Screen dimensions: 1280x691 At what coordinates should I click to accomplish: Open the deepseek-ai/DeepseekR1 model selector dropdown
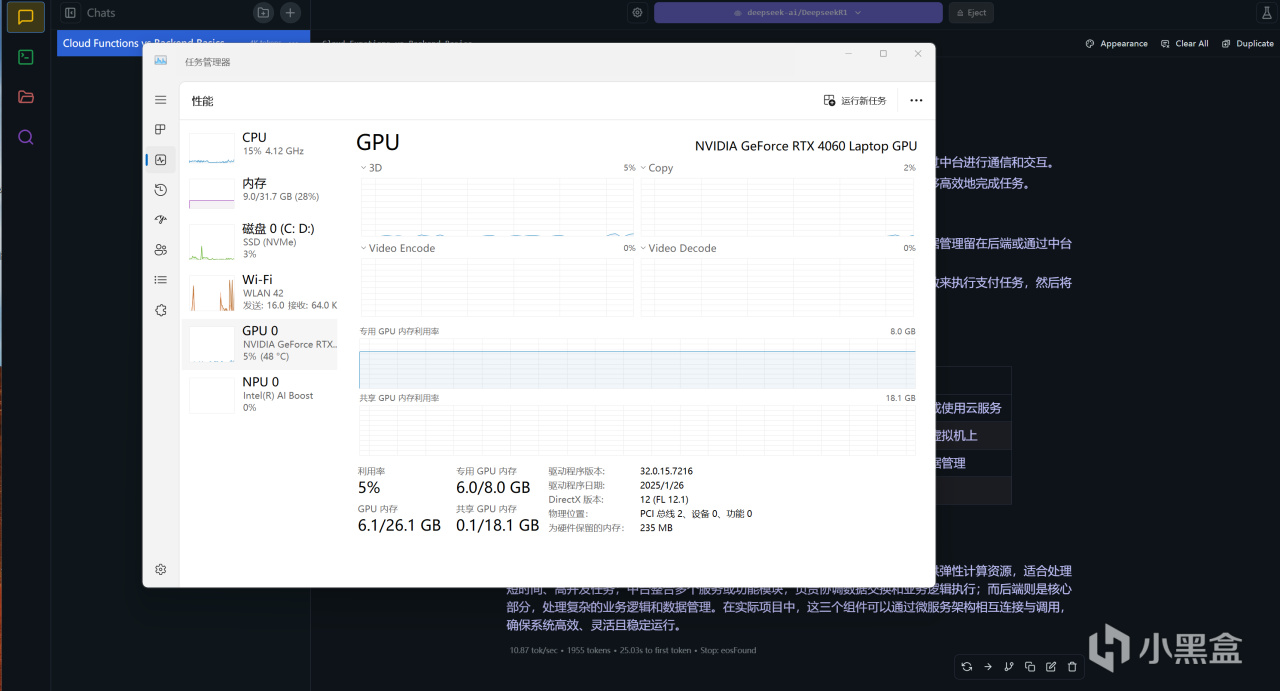point(798,13)
